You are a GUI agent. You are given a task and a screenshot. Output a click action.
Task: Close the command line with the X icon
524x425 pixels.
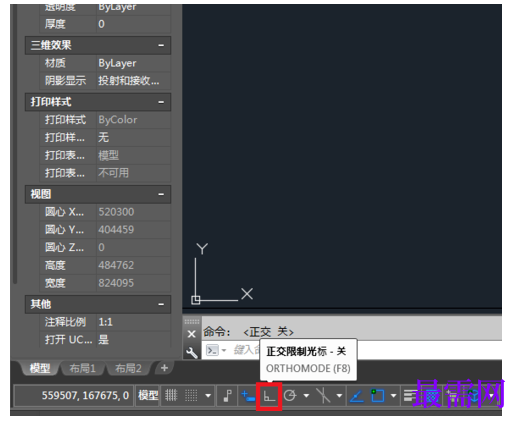point(191,334)
